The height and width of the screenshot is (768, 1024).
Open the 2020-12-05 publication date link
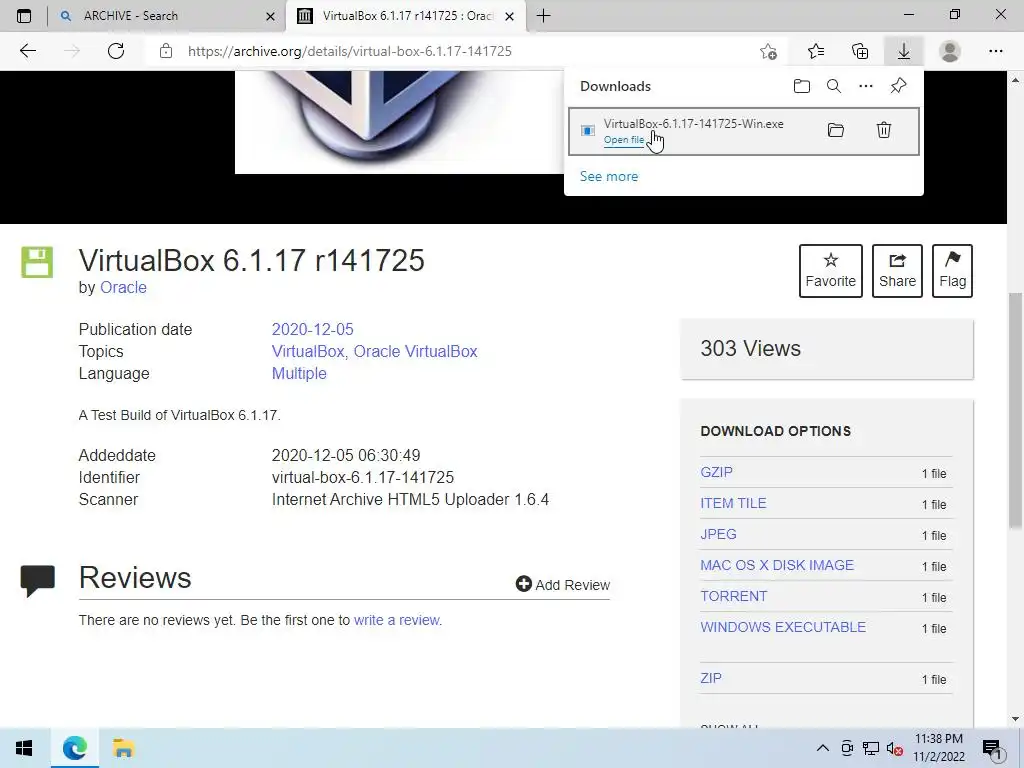[312, 329]
